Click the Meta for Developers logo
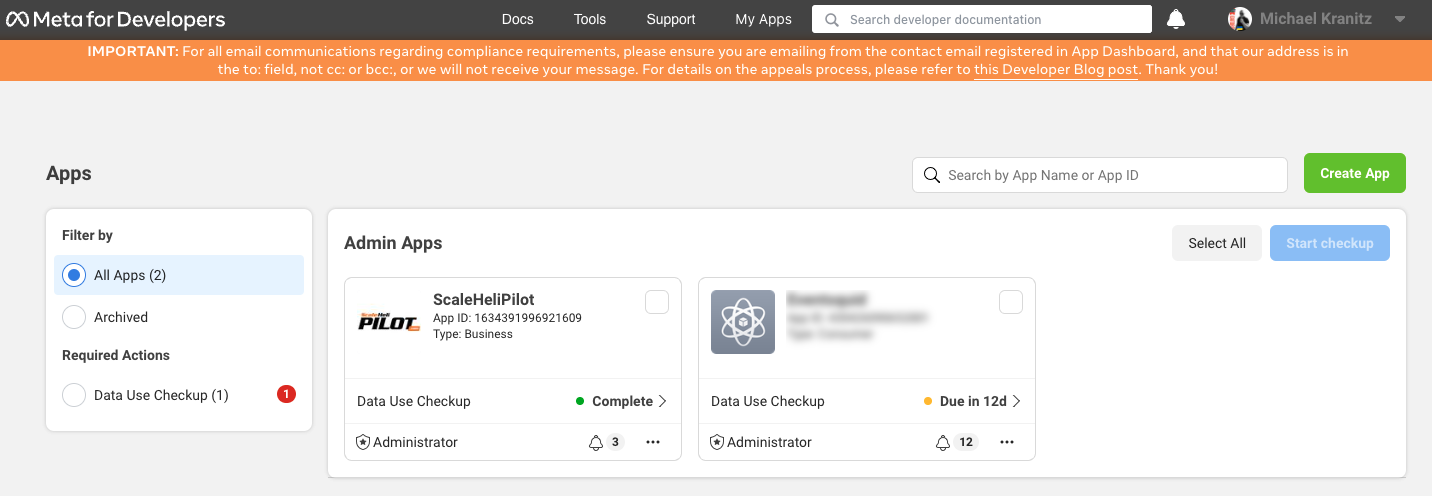This screenshot has width=1432, height=496. point(116,19)
